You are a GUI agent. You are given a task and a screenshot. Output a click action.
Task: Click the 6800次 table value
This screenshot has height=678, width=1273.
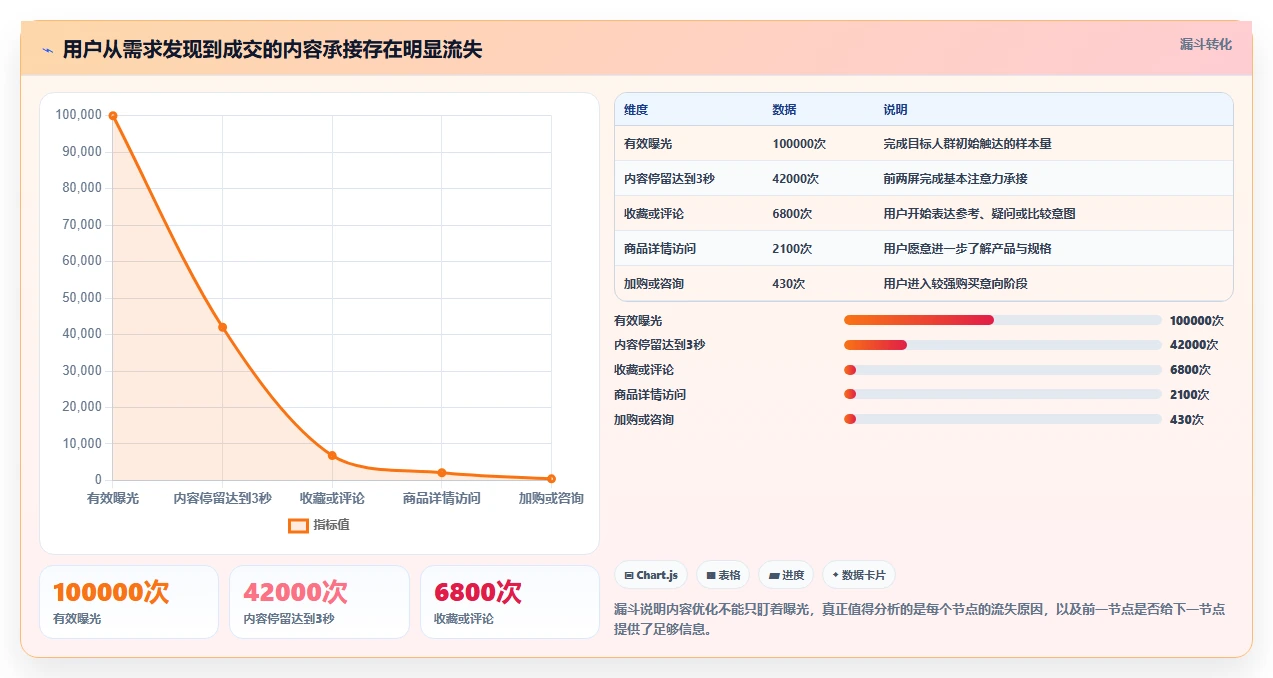792,214
